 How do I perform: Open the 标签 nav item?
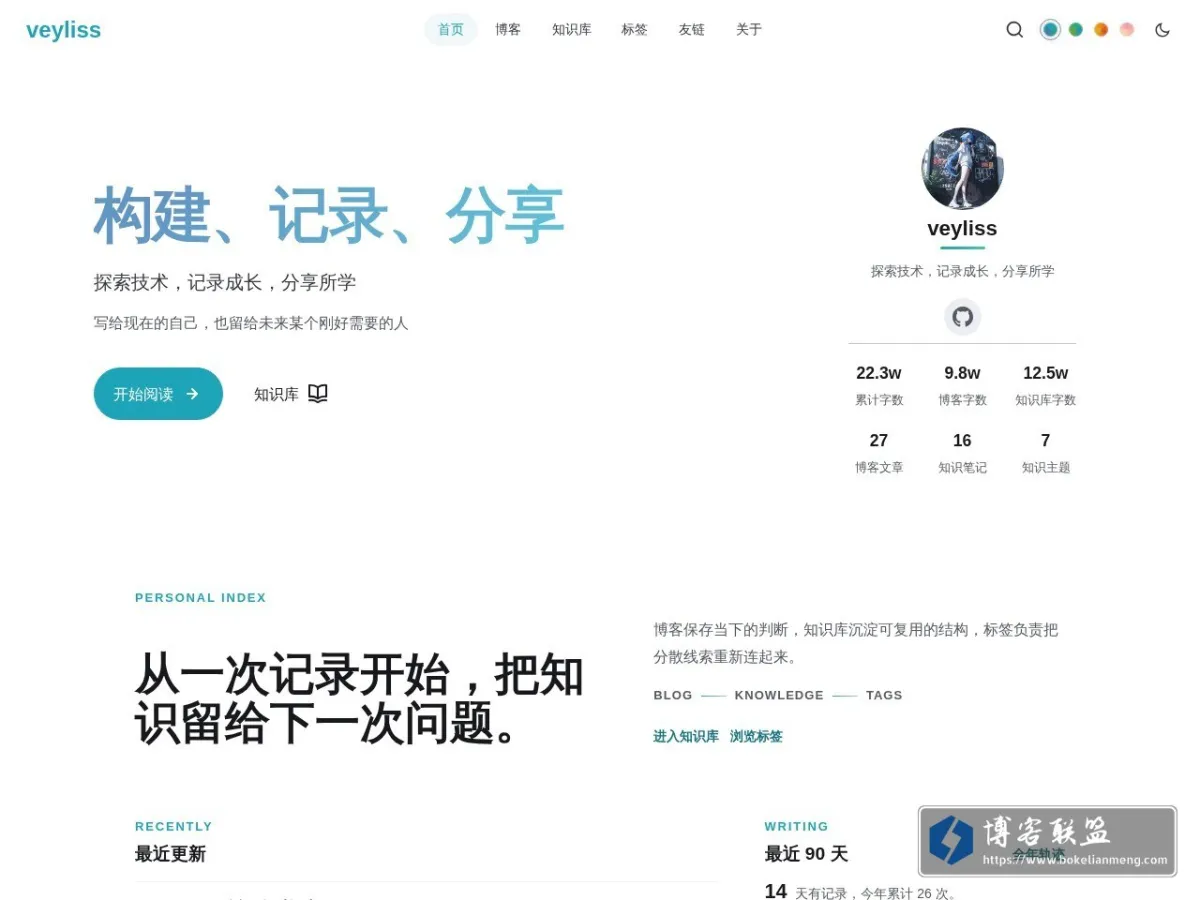click(x=635, y=30)
